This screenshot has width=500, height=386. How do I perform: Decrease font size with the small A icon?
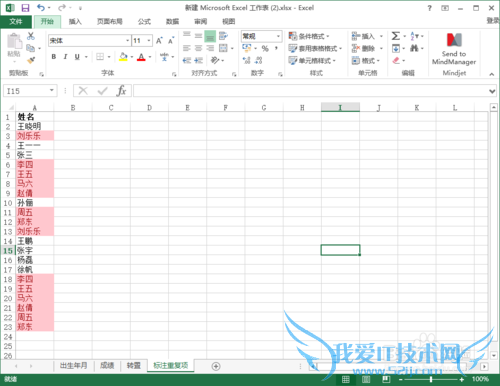(x=171, y=40)
